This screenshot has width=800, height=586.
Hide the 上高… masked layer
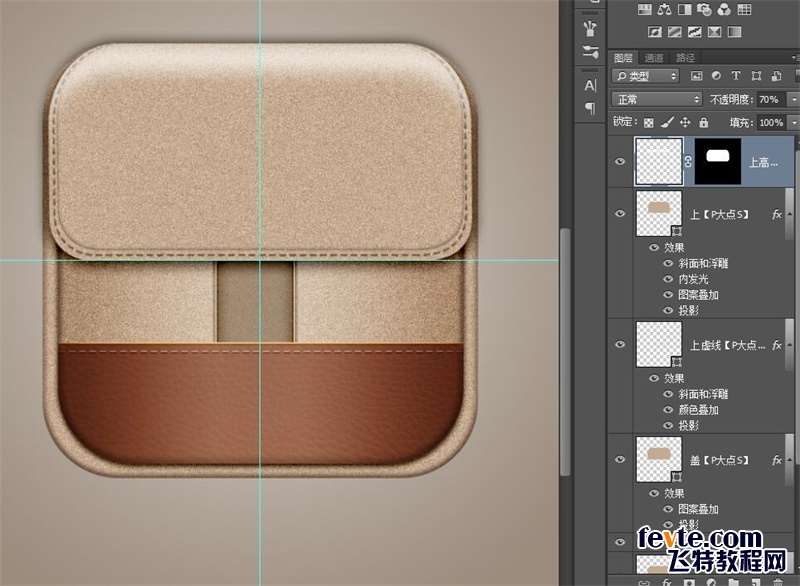click(620, 161)
